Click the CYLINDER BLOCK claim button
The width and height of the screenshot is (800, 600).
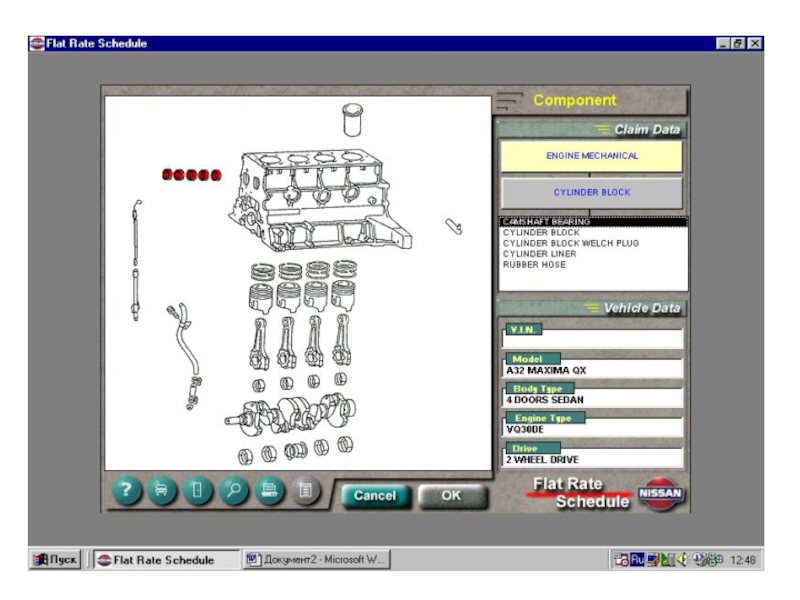(x=591, y=192)
